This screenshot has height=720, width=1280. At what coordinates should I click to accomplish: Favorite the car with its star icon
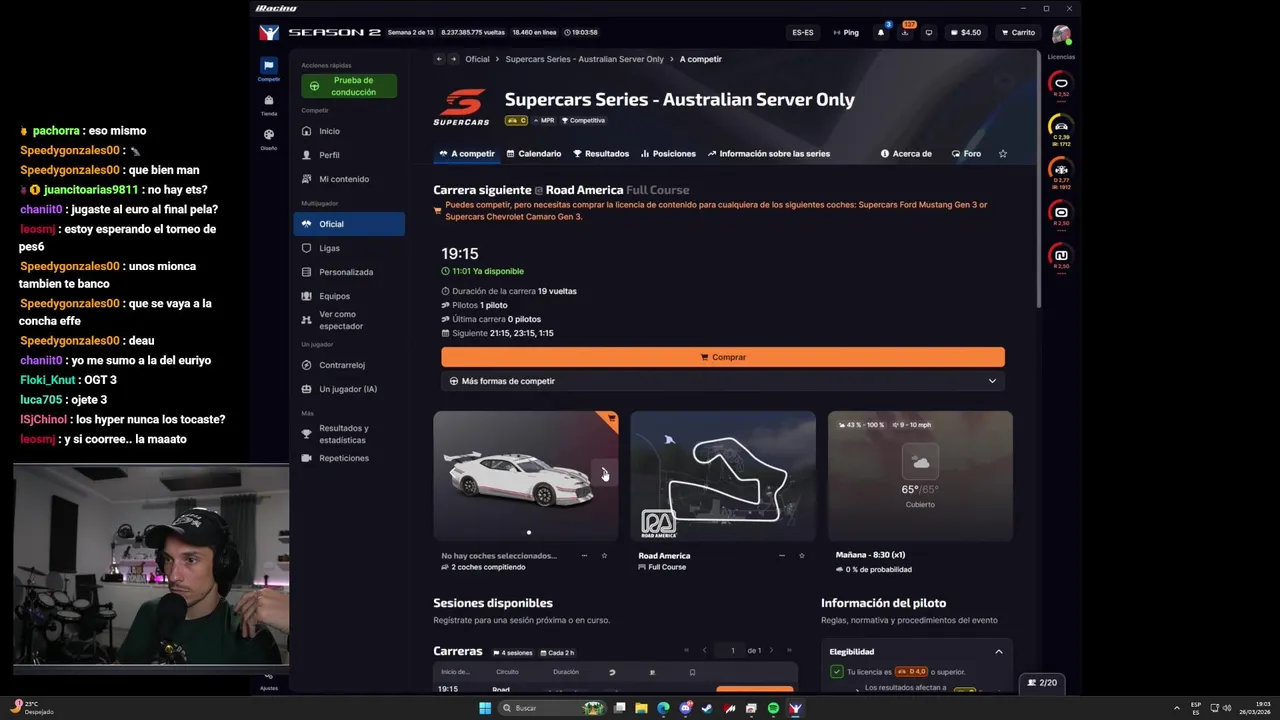pyautogui.click(x=604, y=556)
